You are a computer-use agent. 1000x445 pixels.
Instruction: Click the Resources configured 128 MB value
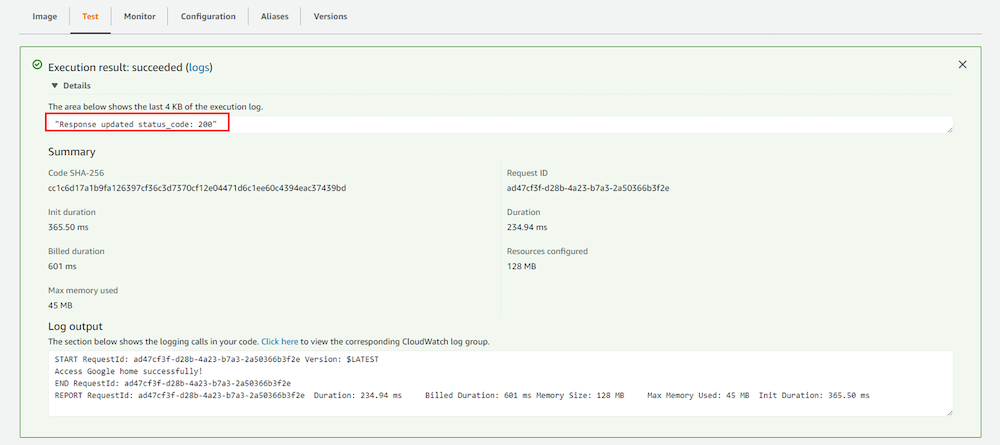(x=522, y=267)
